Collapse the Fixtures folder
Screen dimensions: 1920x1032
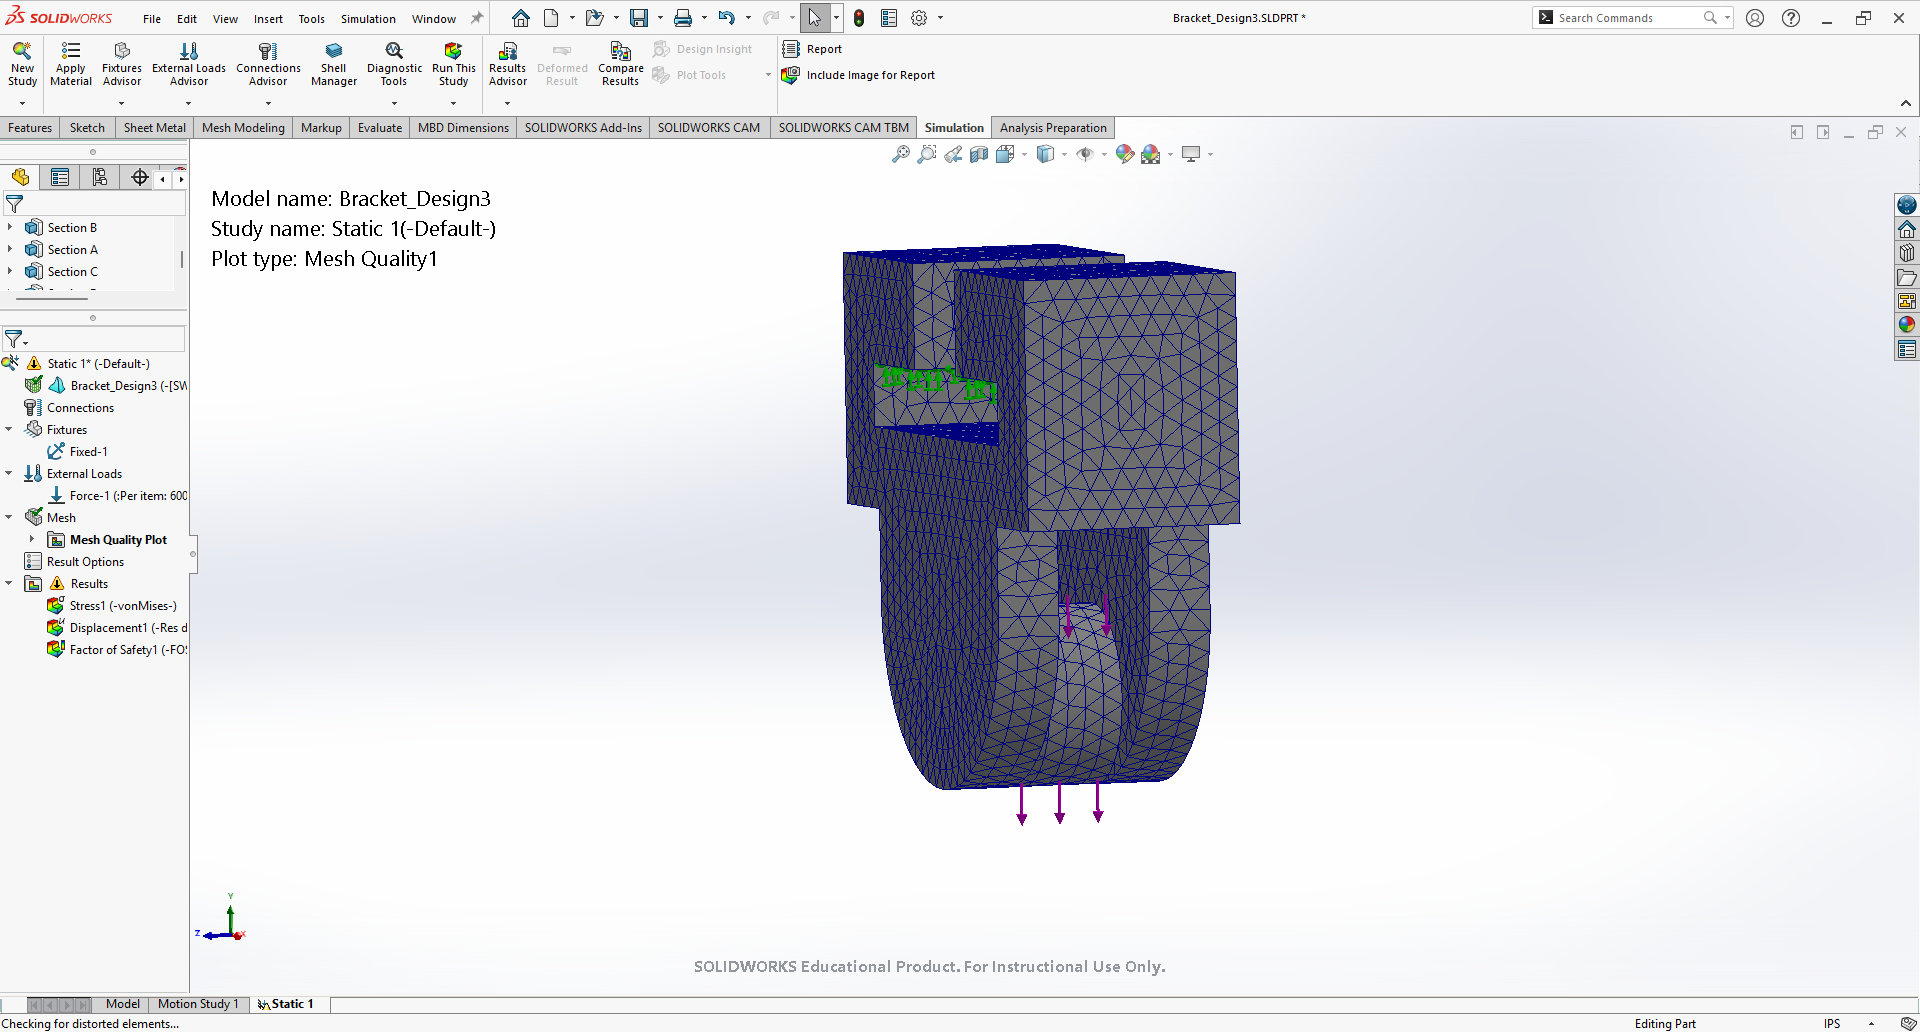[x=9, y=429]
